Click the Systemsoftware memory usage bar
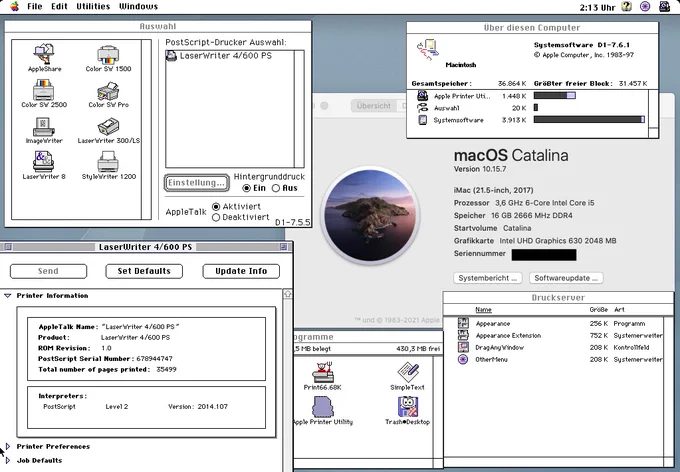The image size is (680, 472). (589, 120)
